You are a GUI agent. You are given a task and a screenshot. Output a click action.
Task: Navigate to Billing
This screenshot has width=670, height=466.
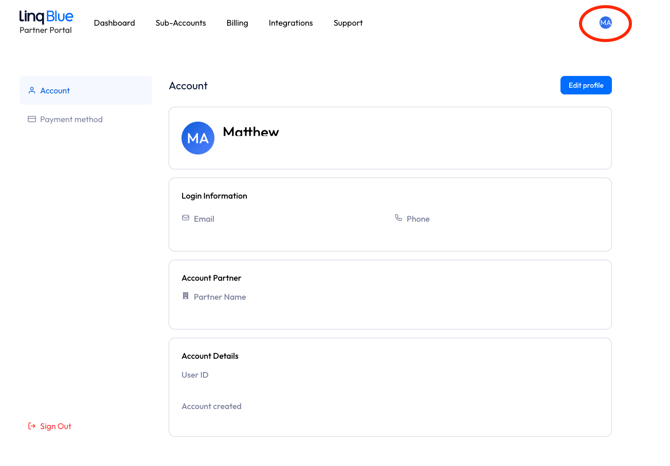pyautogui.click(x=237, y=23)
